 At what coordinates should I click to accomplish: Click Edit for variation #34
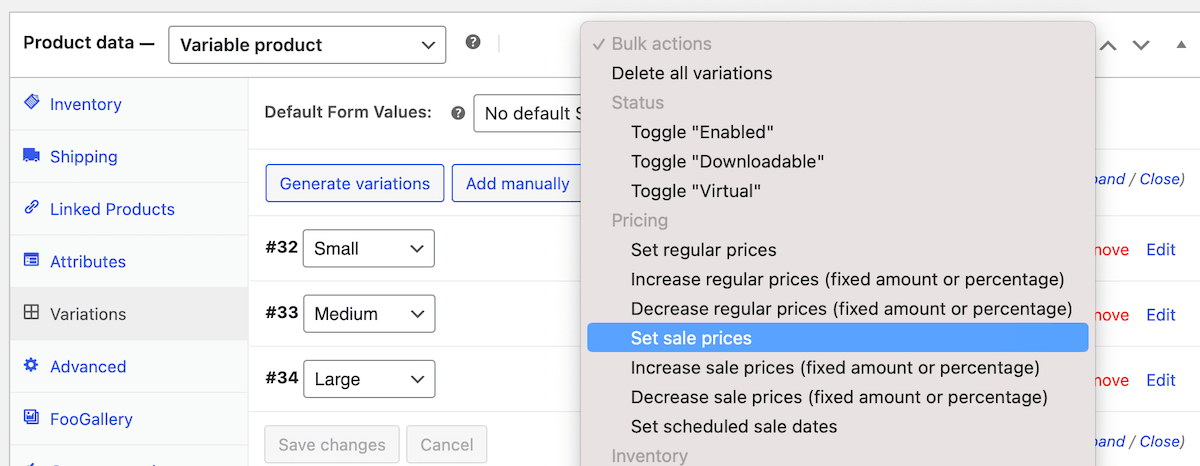coord(1161,380)
